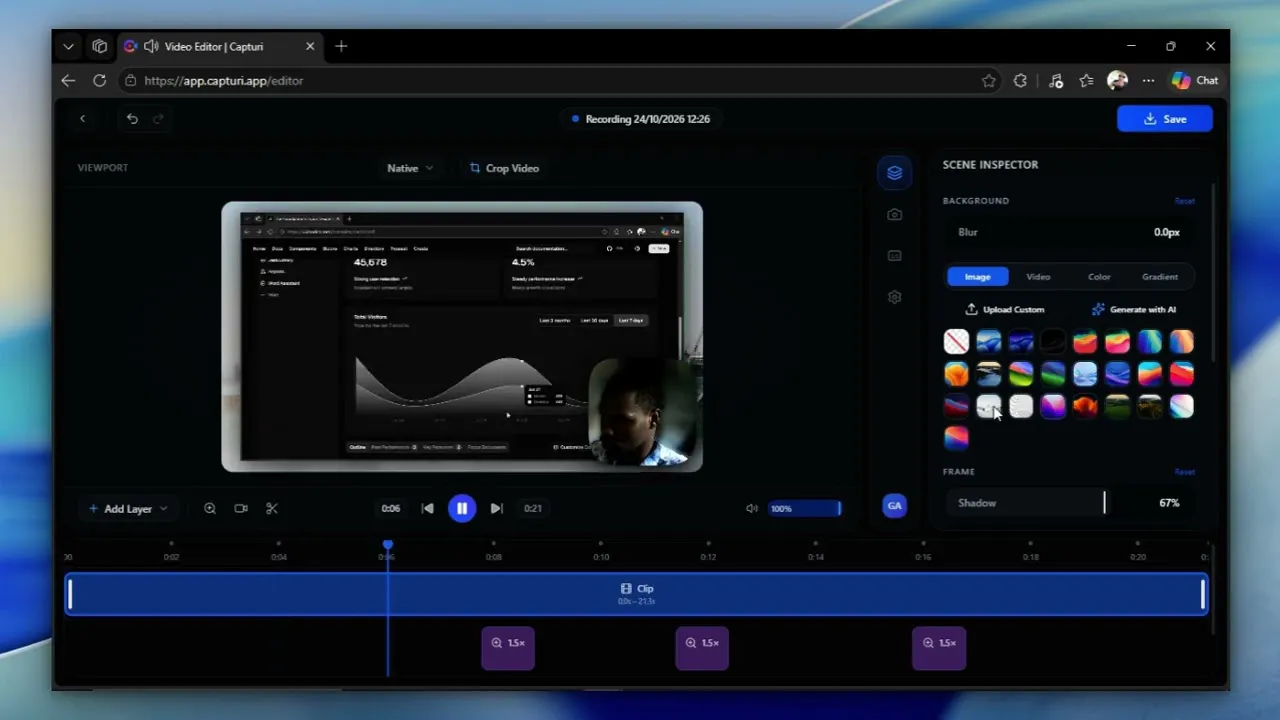This screenshot has width=1280, height=720.
Task: Switch to the Gradient background tab
Action: tap(1160, 277)
